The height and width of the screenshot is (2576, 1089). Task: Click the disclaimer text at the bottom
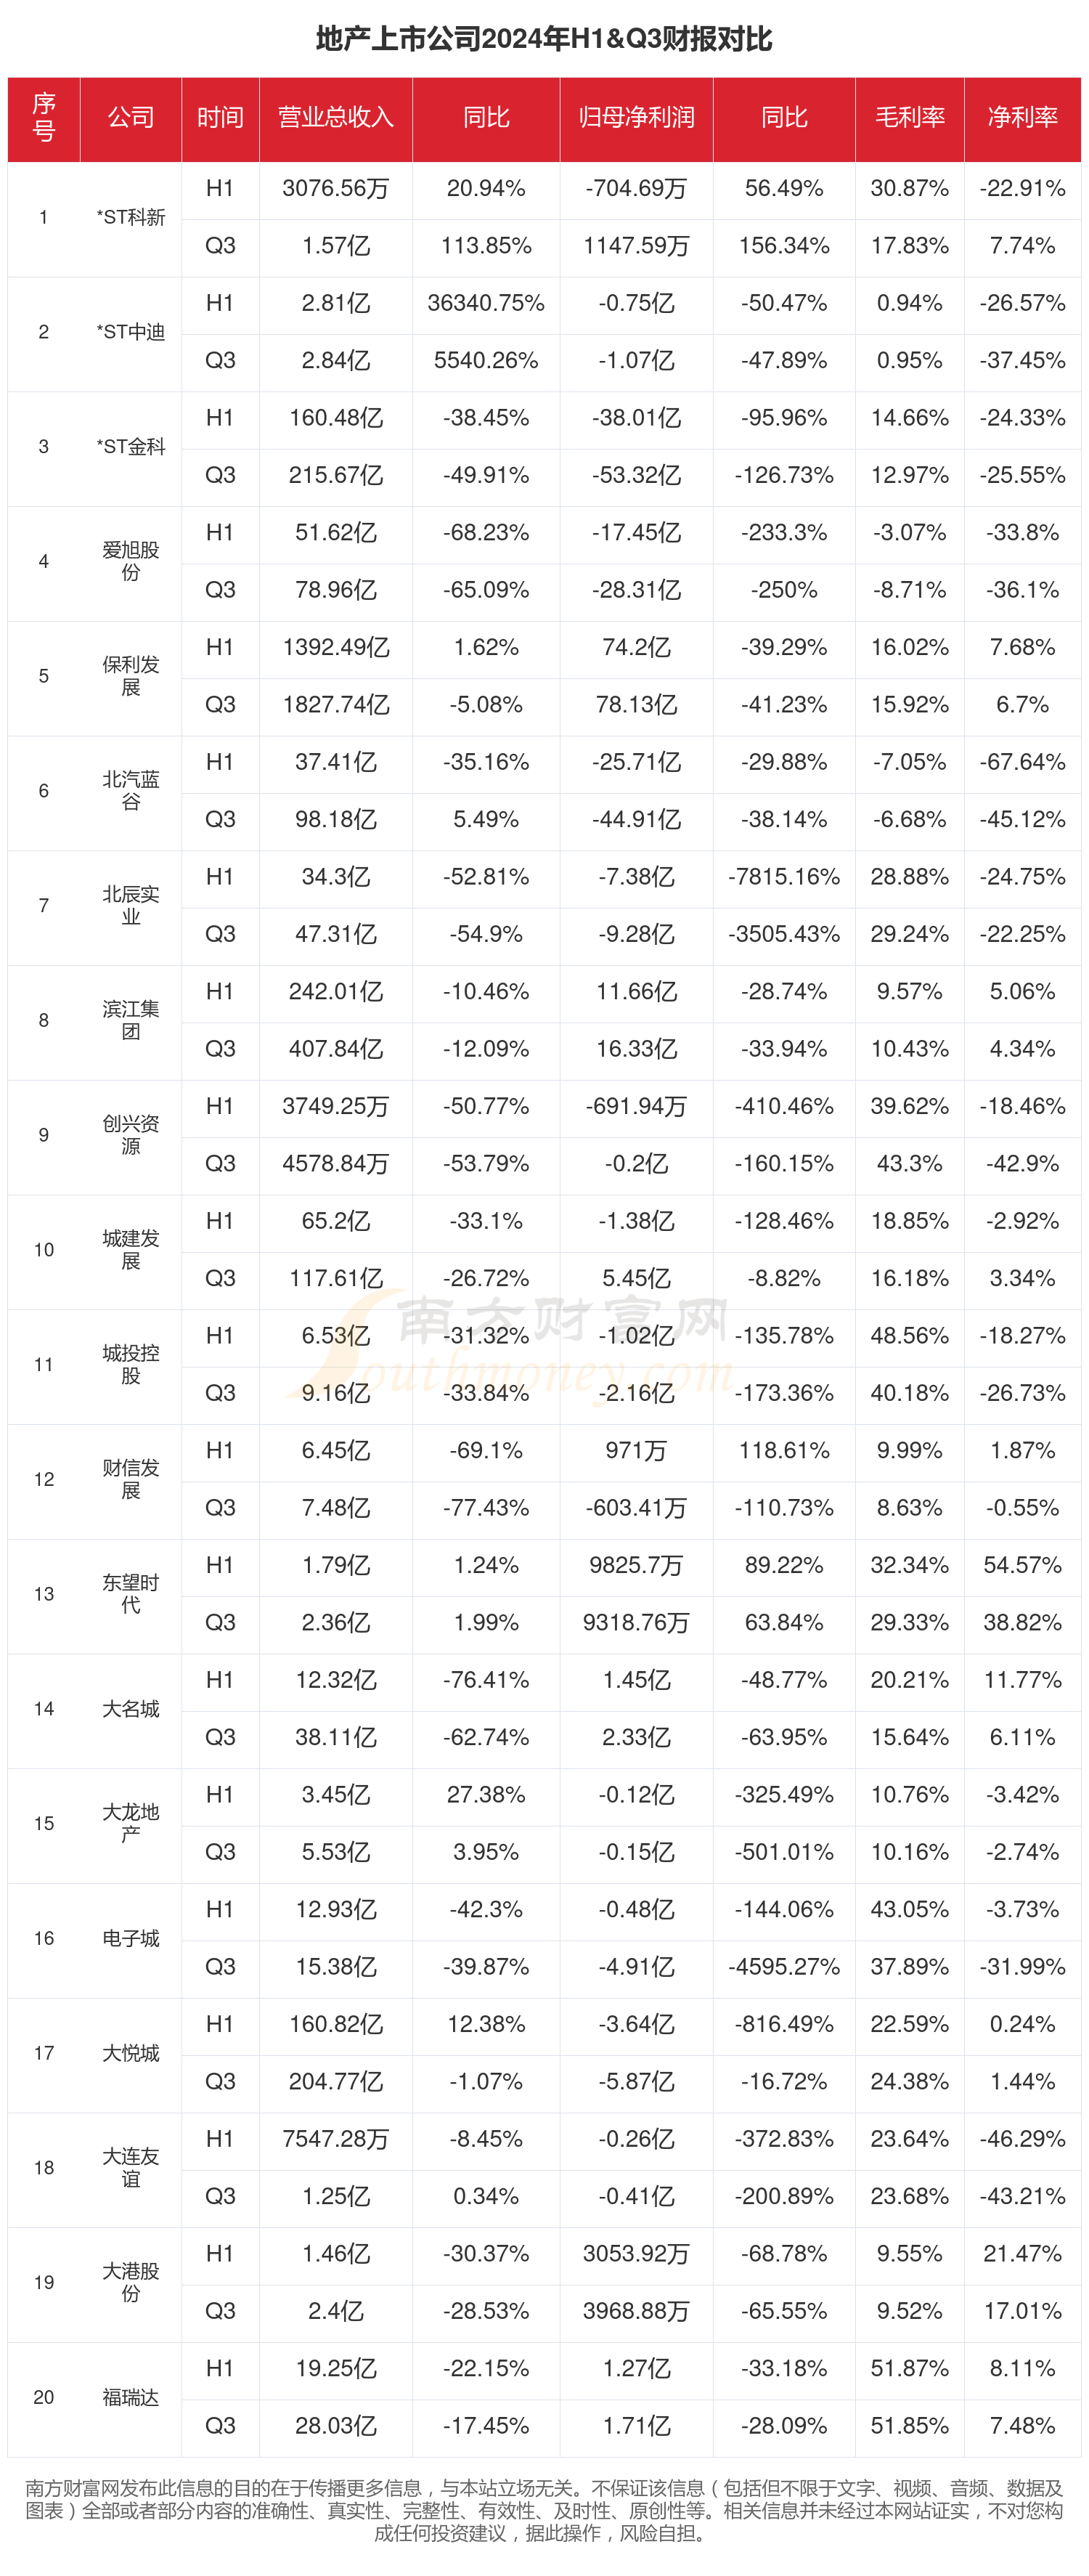(x=544, y=2510)
